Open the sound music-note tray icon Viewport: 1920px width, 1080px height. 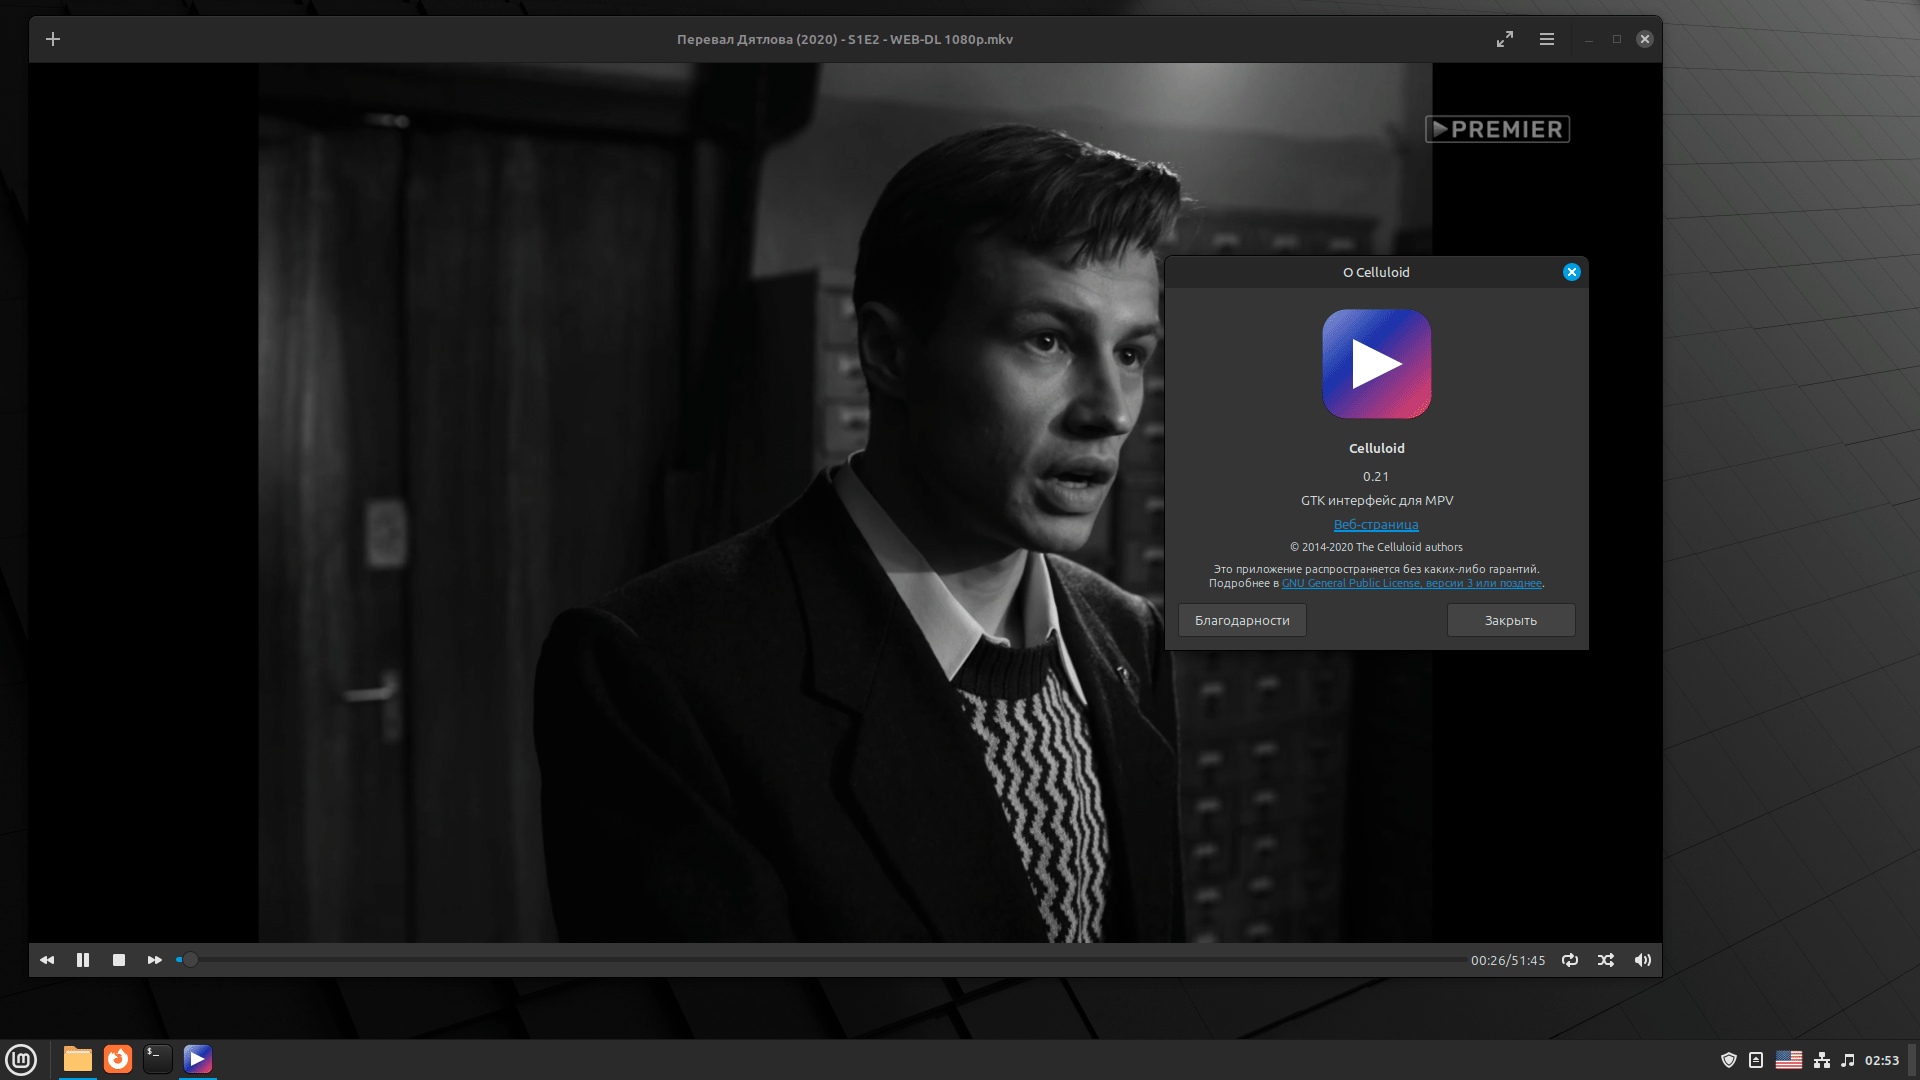(x=1848, y=1060)
